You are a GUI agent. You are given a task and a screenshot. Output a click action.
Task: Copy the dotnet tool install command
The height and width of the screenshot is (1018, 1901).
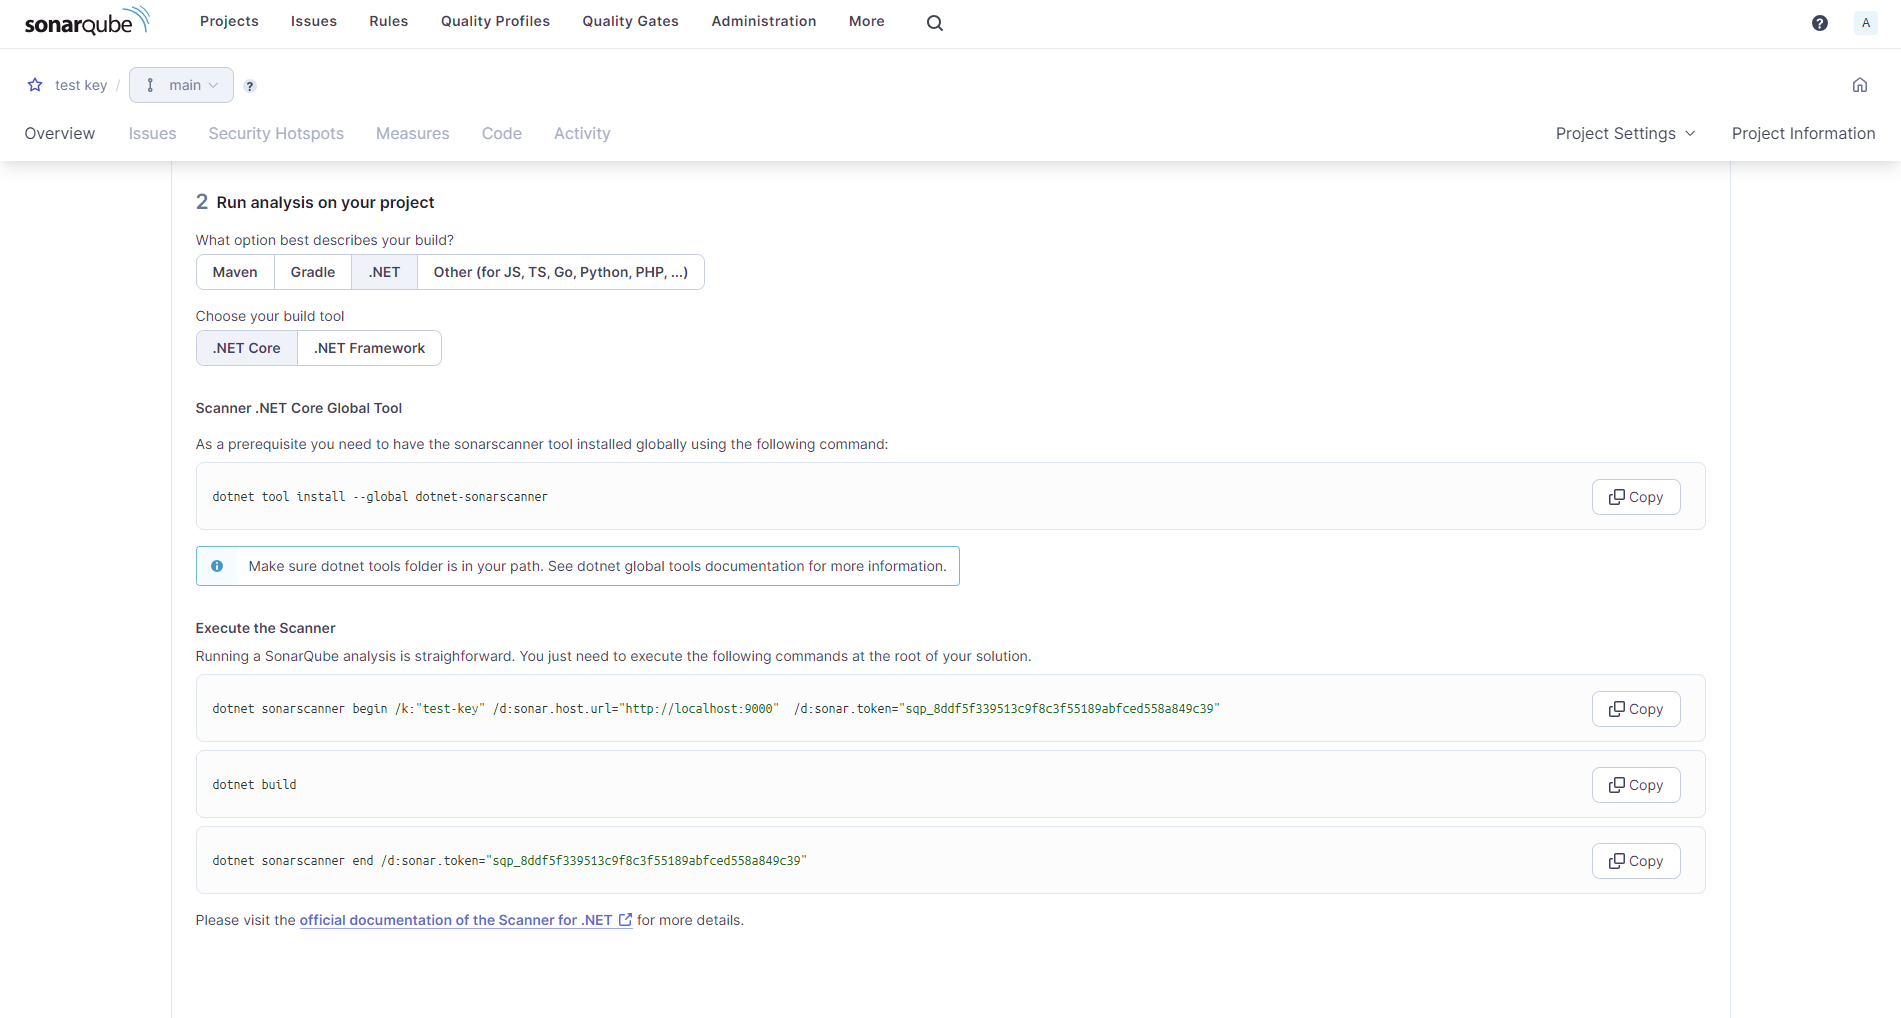click(1635, 497)
